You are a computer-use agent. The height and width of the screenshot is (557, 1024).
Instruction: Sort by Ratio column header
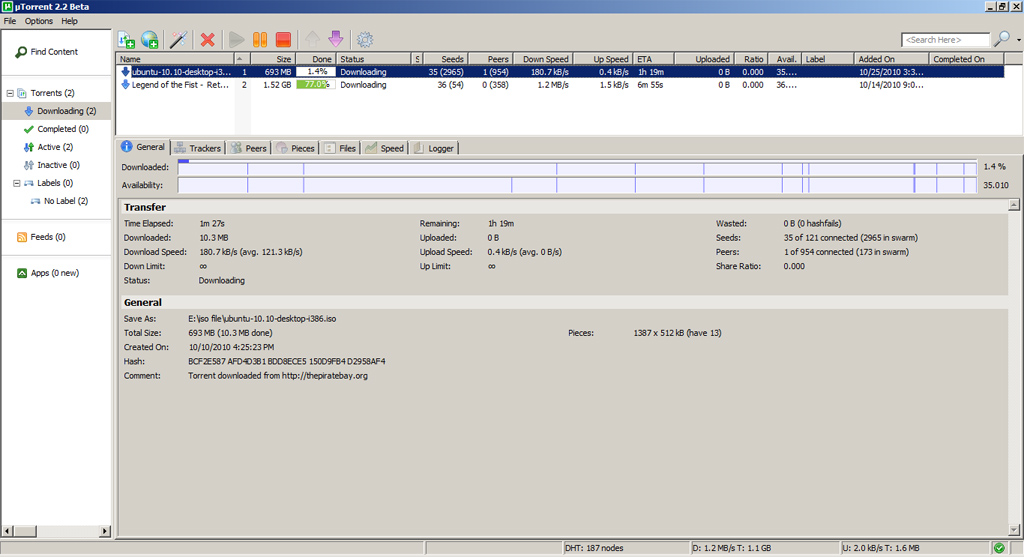pyautogui.click(x=751, y=59)
